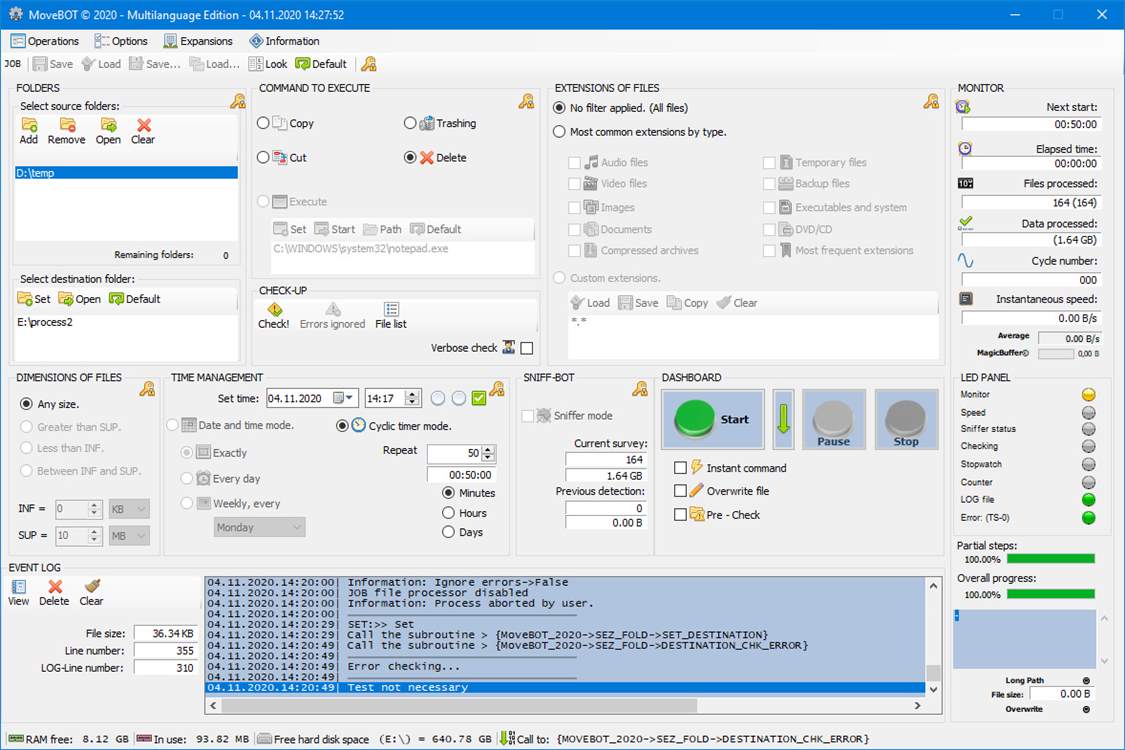Enable the Verbose check checkbox
This screenshot has height=750, width=1125.
(527, 348)
